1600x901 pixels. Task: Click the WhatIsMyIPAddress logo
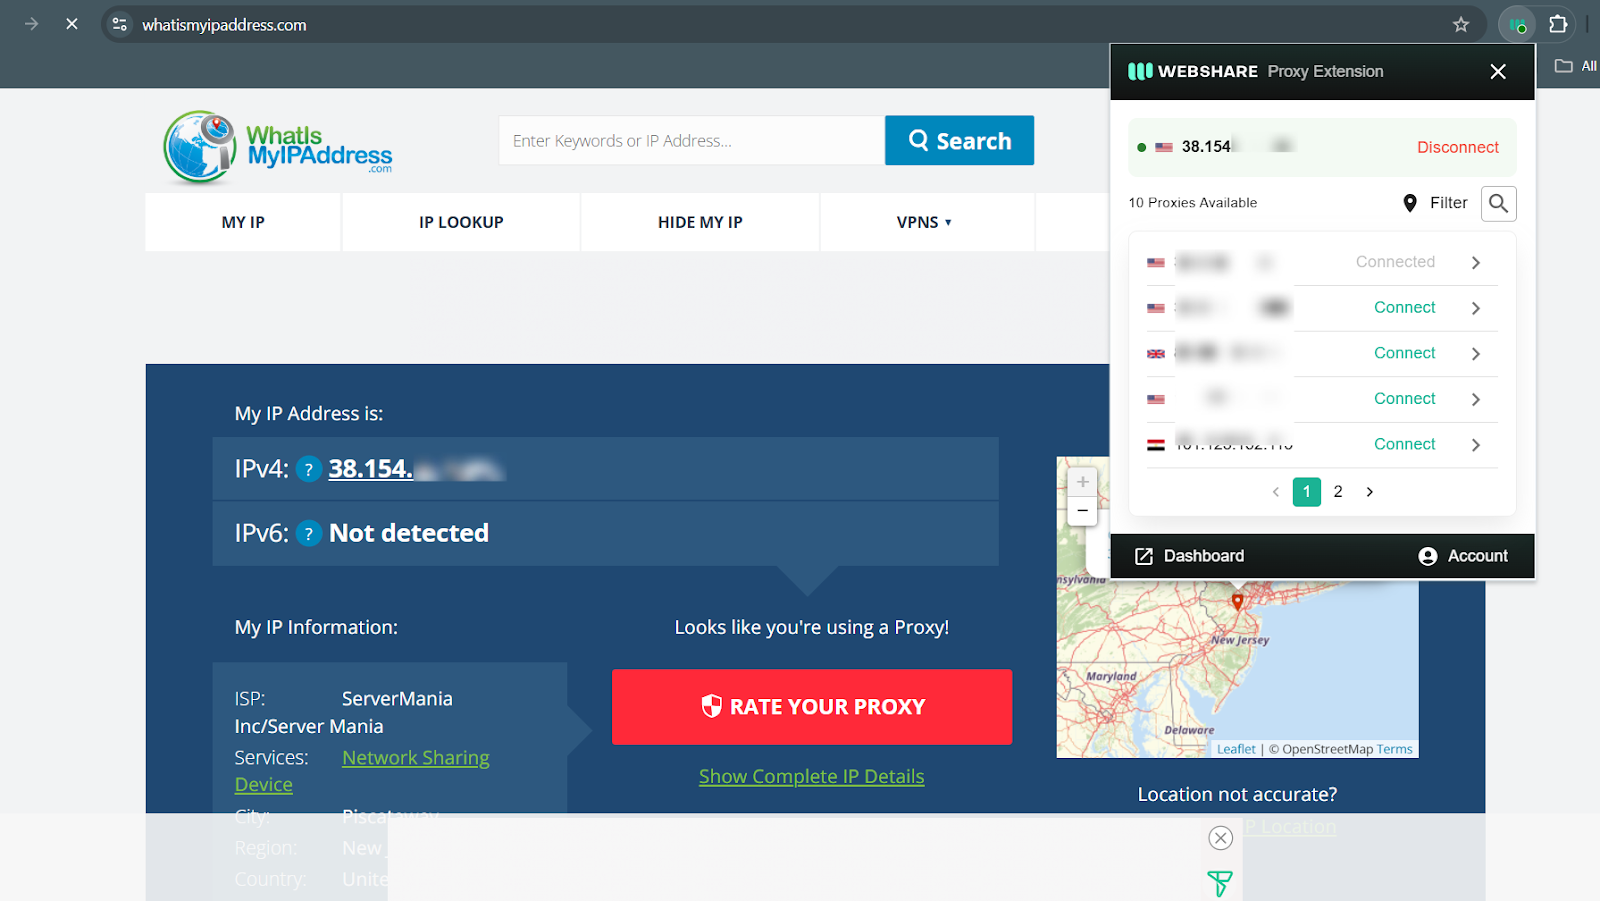pyautogui.click(x=278, y=148)
